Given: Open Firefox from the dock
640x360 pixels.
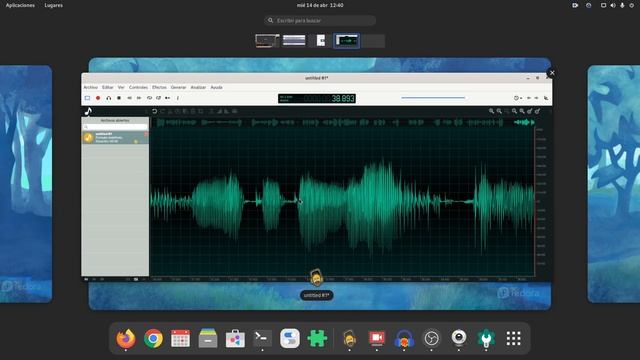Looking at the screenshot, I should [x=126, y=338].
